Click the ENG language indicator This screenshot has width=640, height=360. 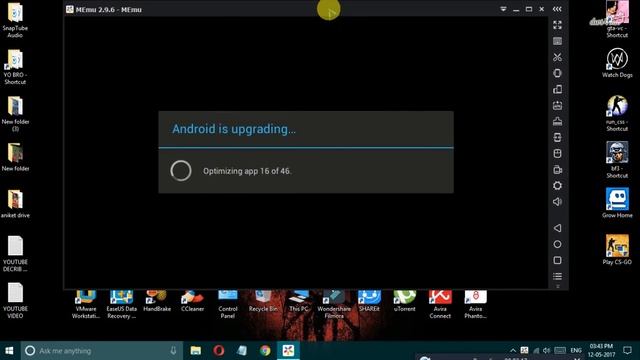pyautogui.click(x=576, y=351)
